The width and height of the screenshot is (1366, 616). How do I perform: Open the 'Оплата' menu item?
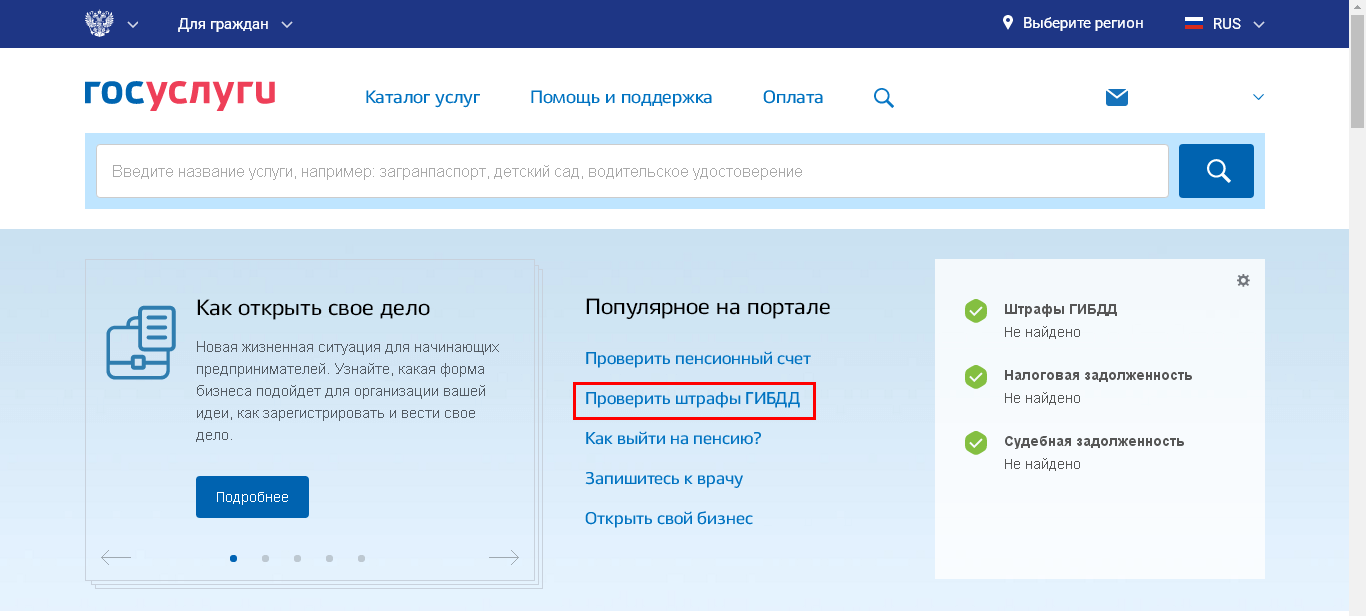pyautogui.click(x=792, y=97)
